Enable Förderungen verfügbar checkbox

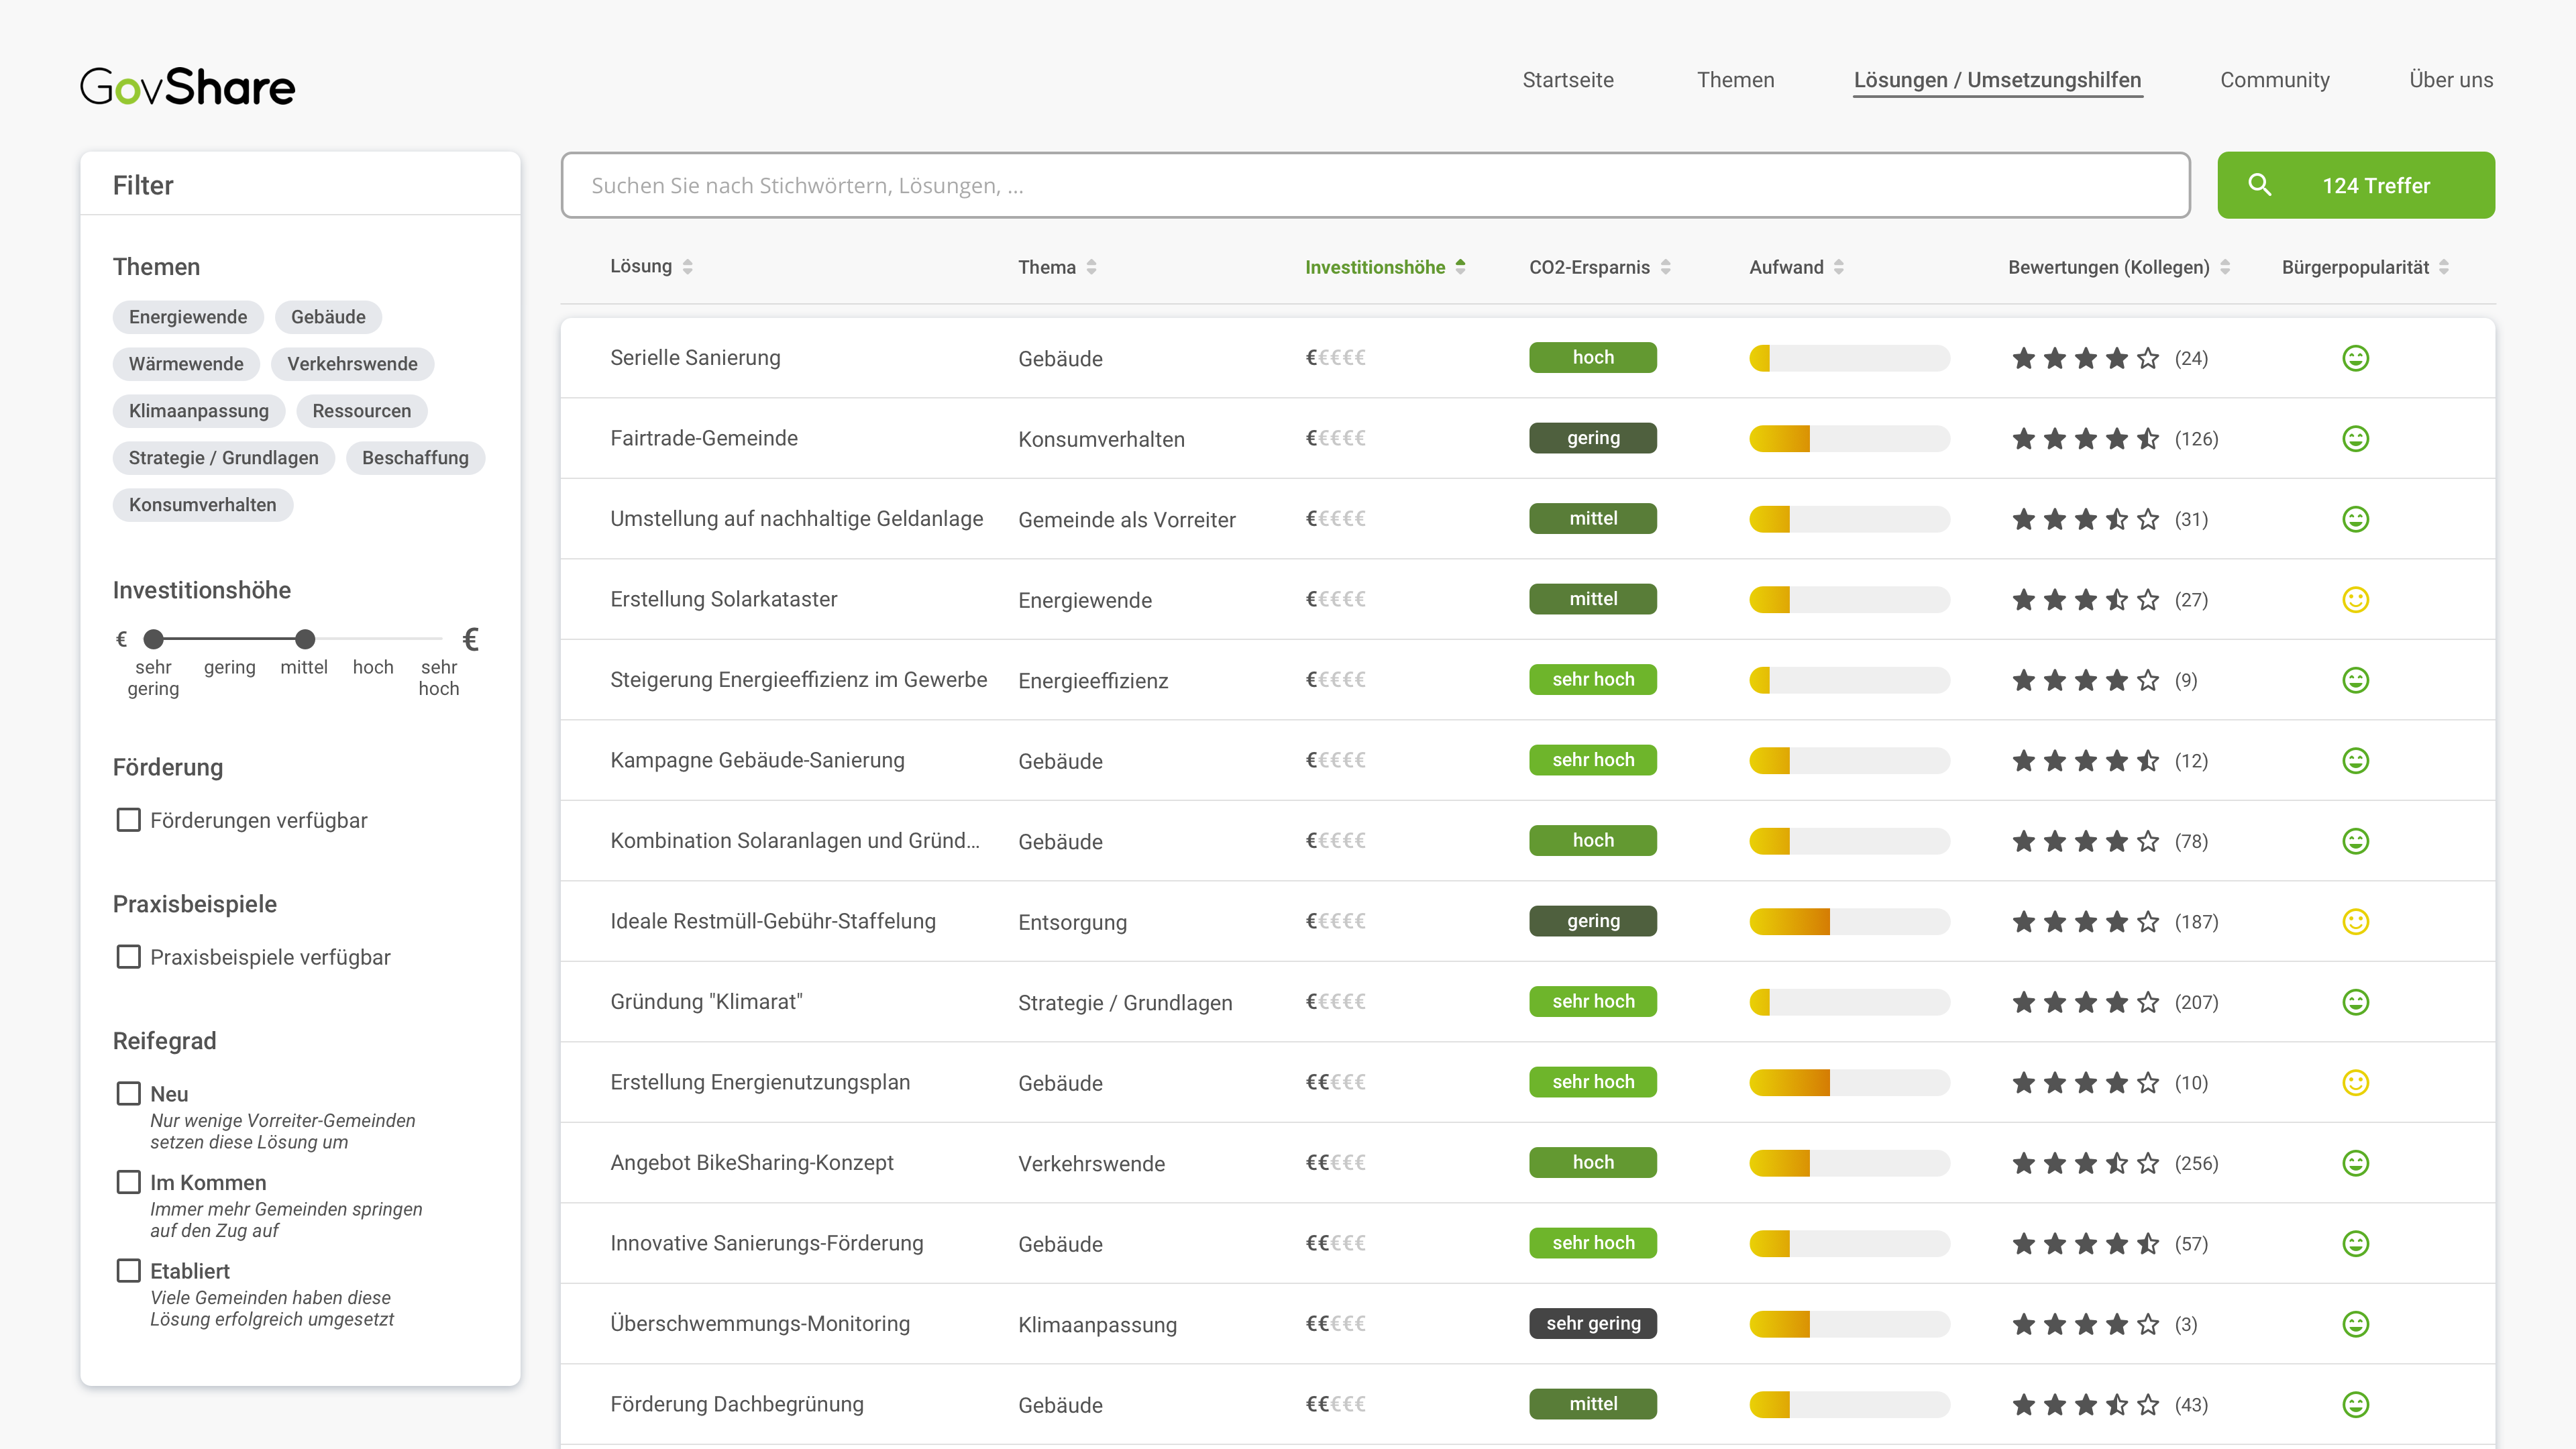[x=129, y=820]
